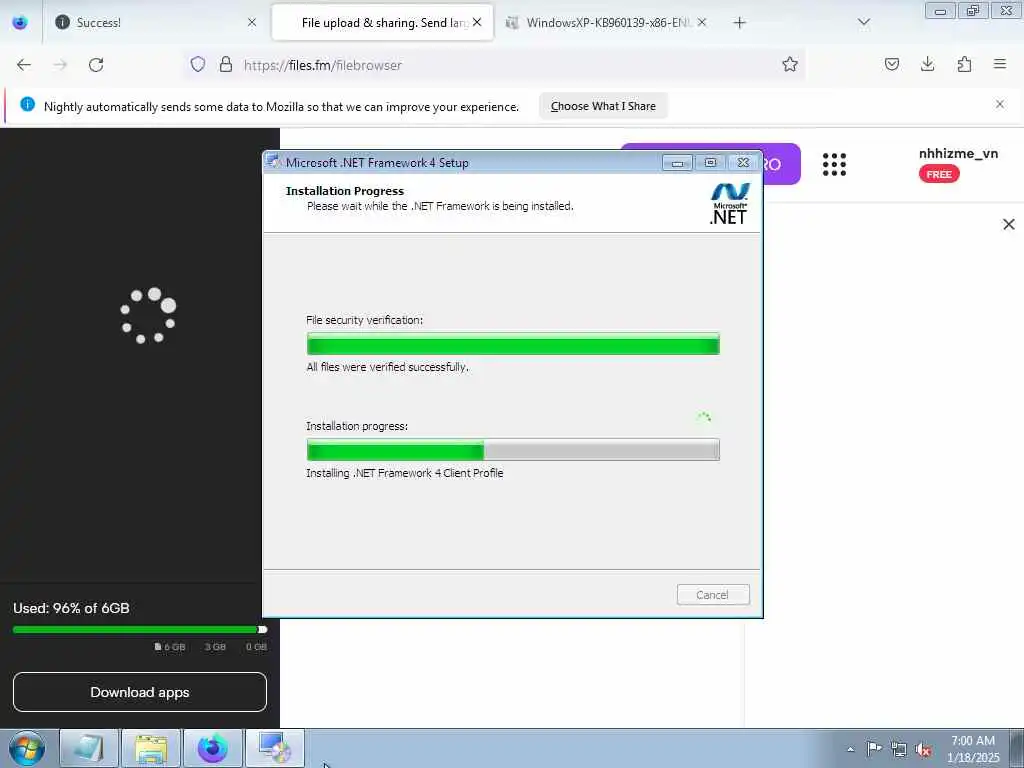Bookmark this page with the star icon
The width and height of the screenshot is (1024, 768).
point(790,64)
